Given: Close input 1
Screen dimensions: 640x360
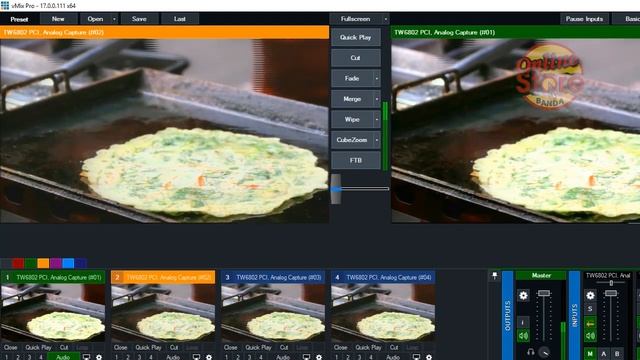Looking at the screenshot, I should coord(11,347).
